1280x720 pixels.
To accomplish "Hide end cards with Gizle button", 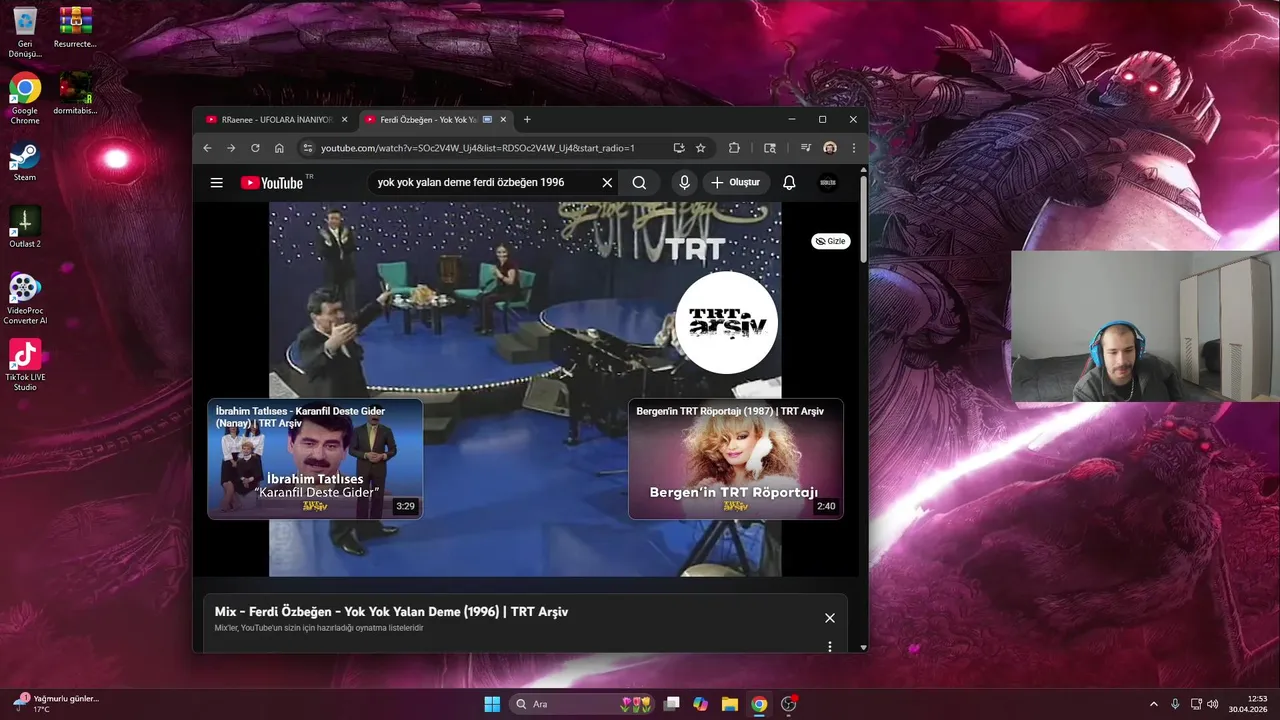I will [x=830, y=241].
